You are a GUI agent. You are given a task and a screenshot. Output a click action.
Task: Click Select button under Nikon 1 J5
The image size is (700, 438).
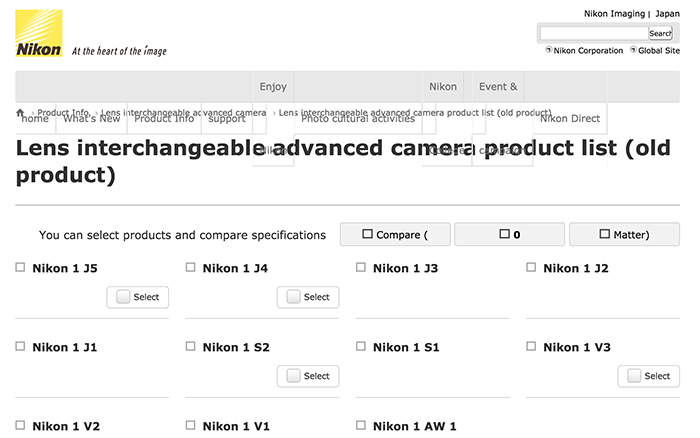138,297
